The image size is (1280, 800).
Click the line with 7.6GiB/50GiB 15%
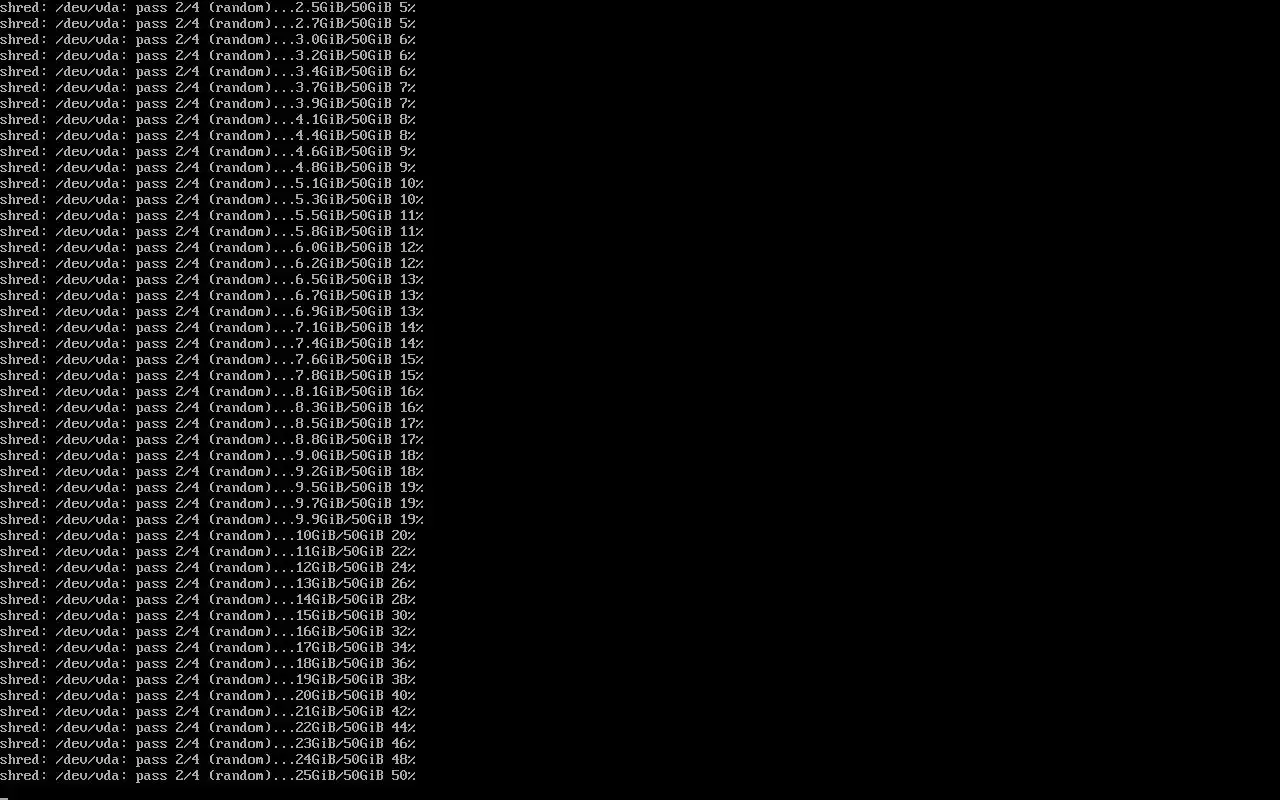(x=212, y=360)
